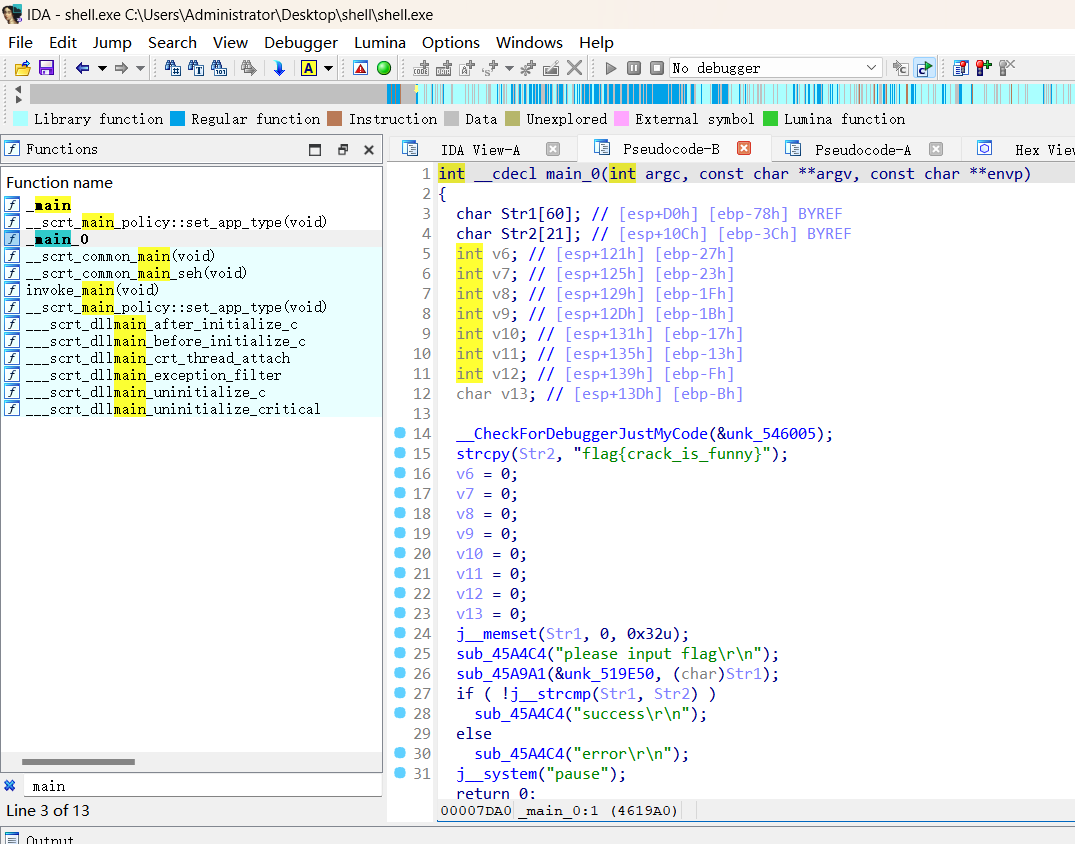Toggle breakpoint dot on line 25
Viewport: 1075px width, 844px height.
[x=400, y=653]
